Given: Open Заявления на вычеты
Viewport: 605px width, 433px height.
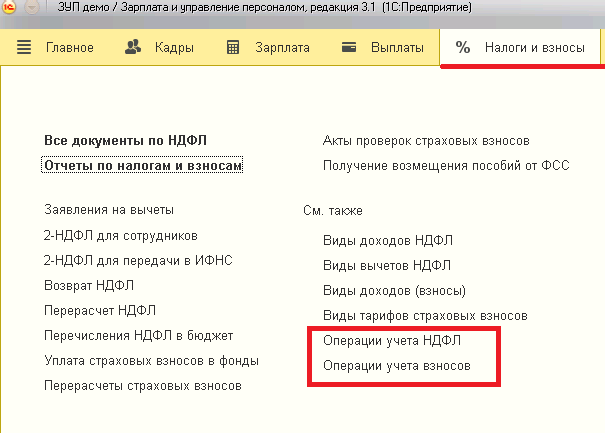Looking at the screenshot, I should [x=109, y=210].
